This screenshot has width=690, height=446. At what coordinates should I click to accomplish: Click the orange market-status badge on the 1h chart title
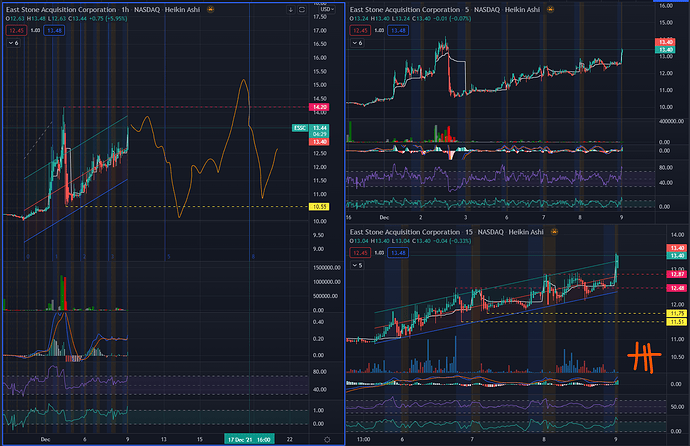(210, 9)
